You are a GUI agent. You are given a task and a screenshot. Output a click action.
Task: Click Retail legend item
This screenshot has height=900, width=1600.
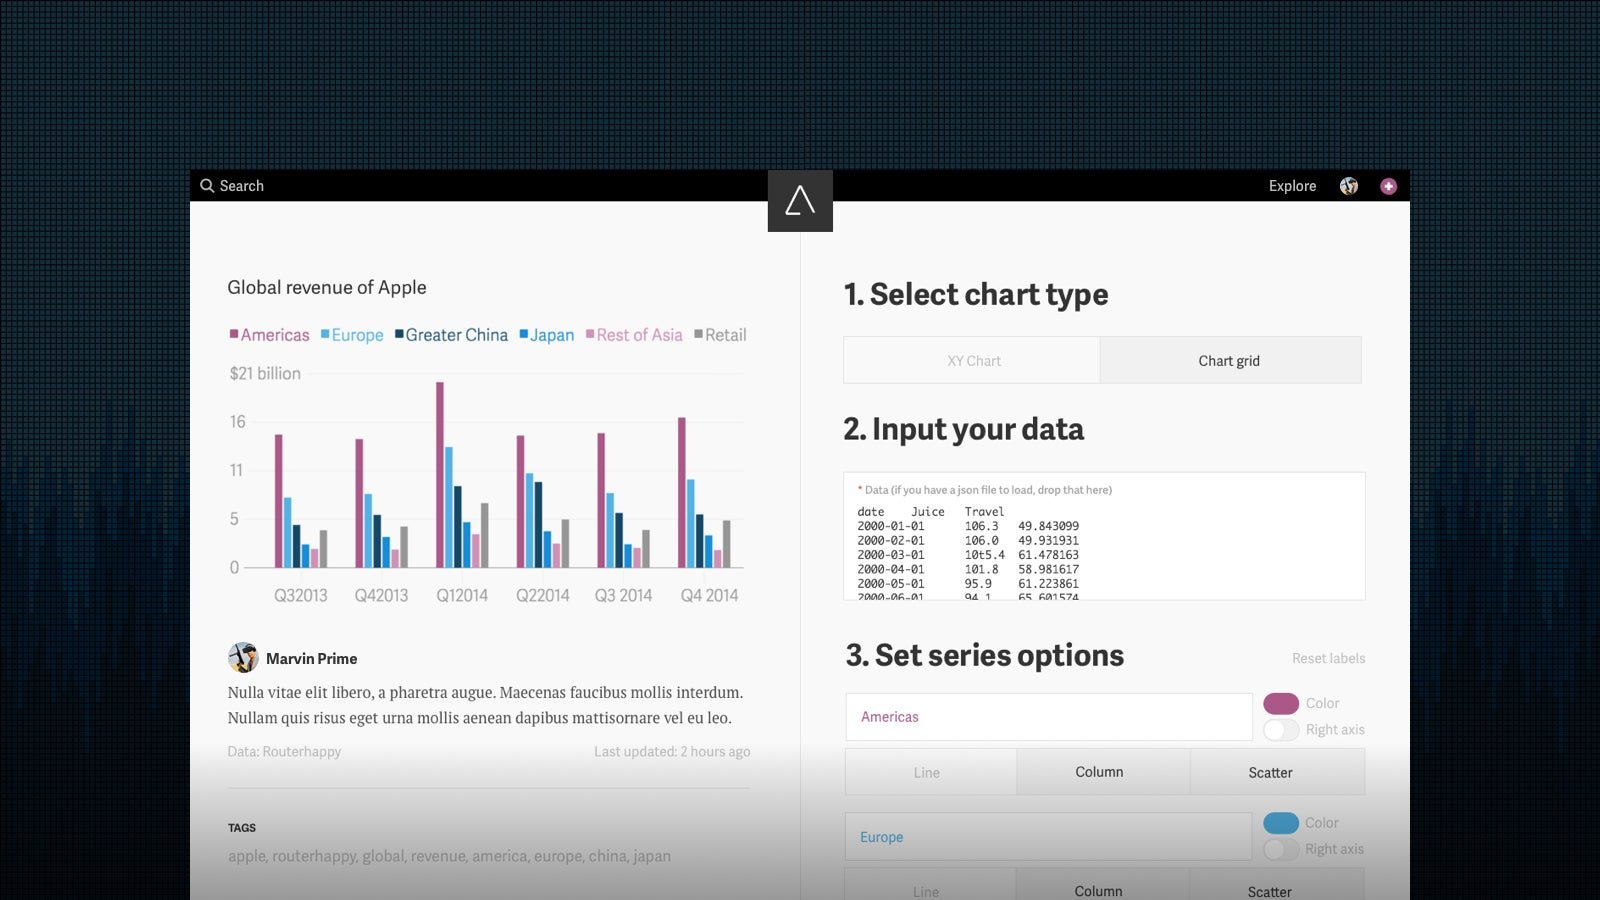[x=720, y=335]
